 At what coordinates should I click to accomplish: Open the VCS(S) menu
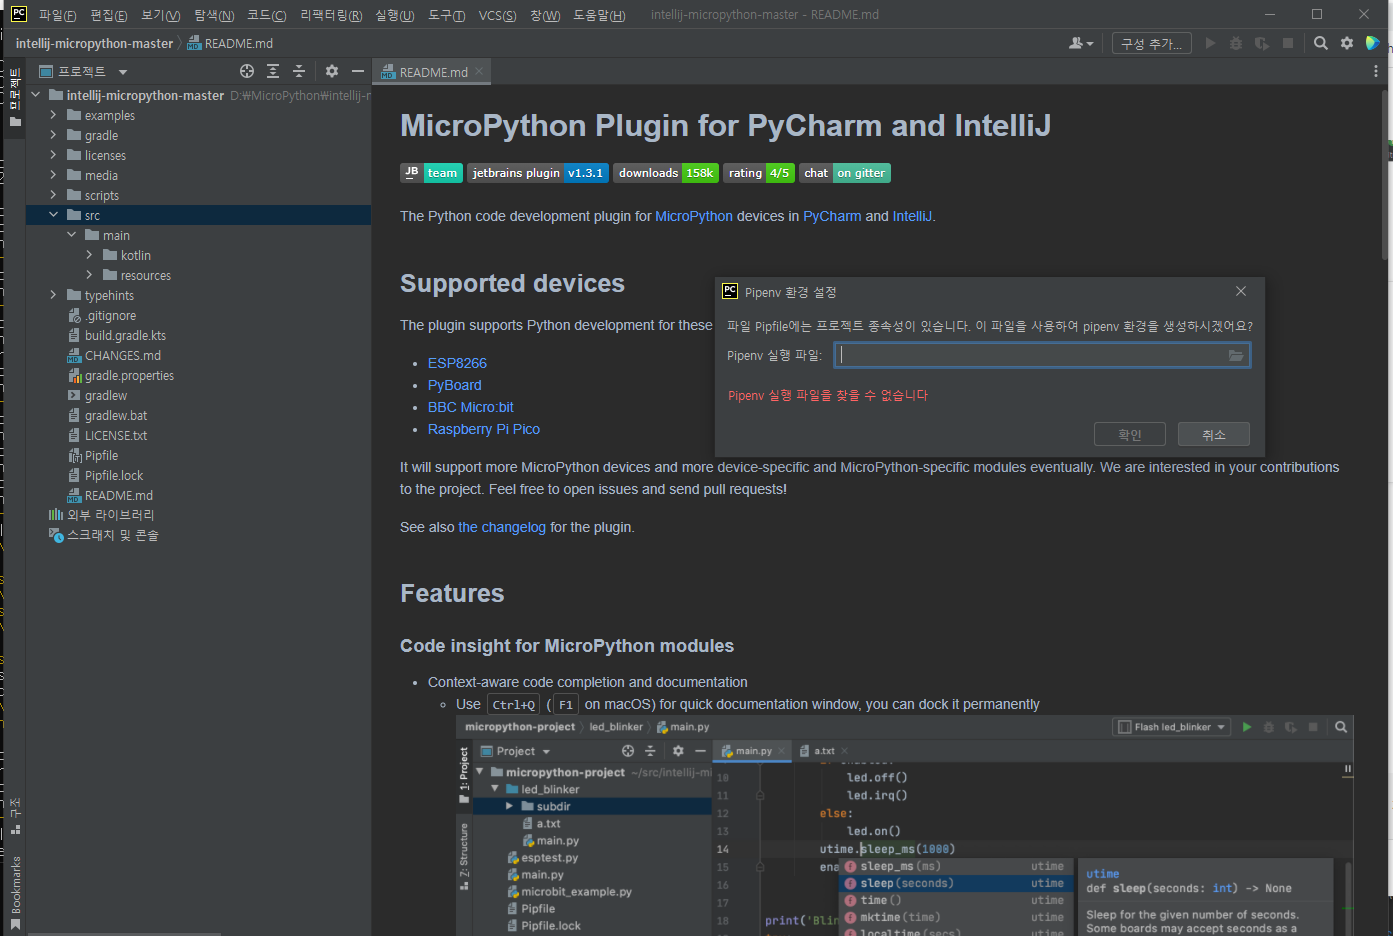[497, 15]
